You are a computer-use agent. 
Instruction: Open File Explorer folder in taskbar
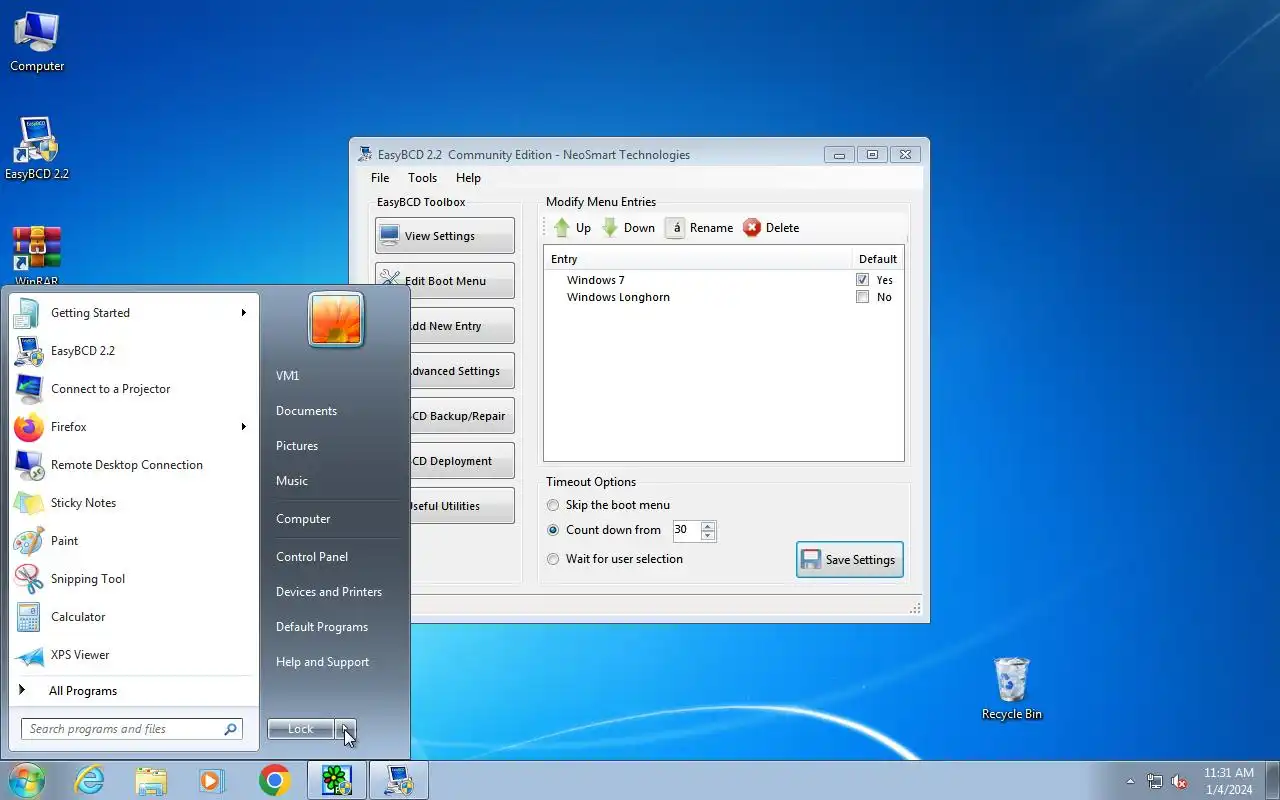(x=151, y=780)
